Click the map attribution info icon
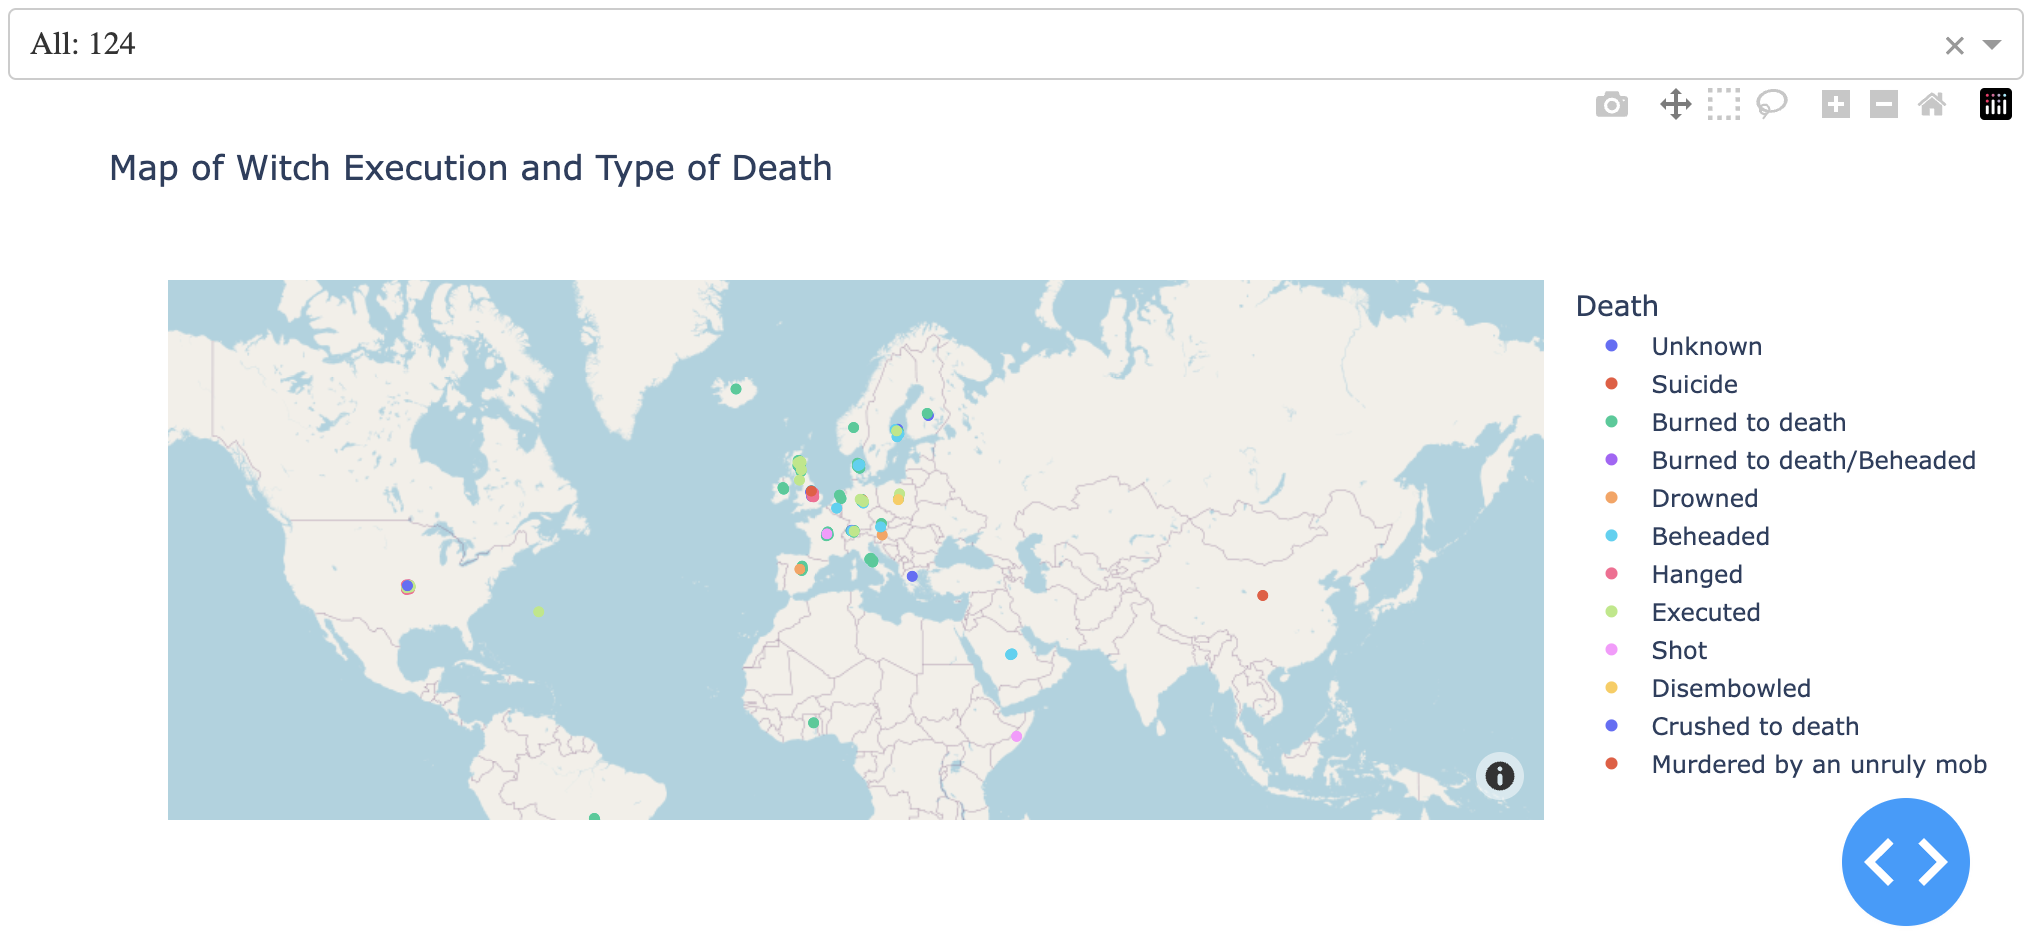The width and height of the screenshot is (2026, 944). [1498, 776]
